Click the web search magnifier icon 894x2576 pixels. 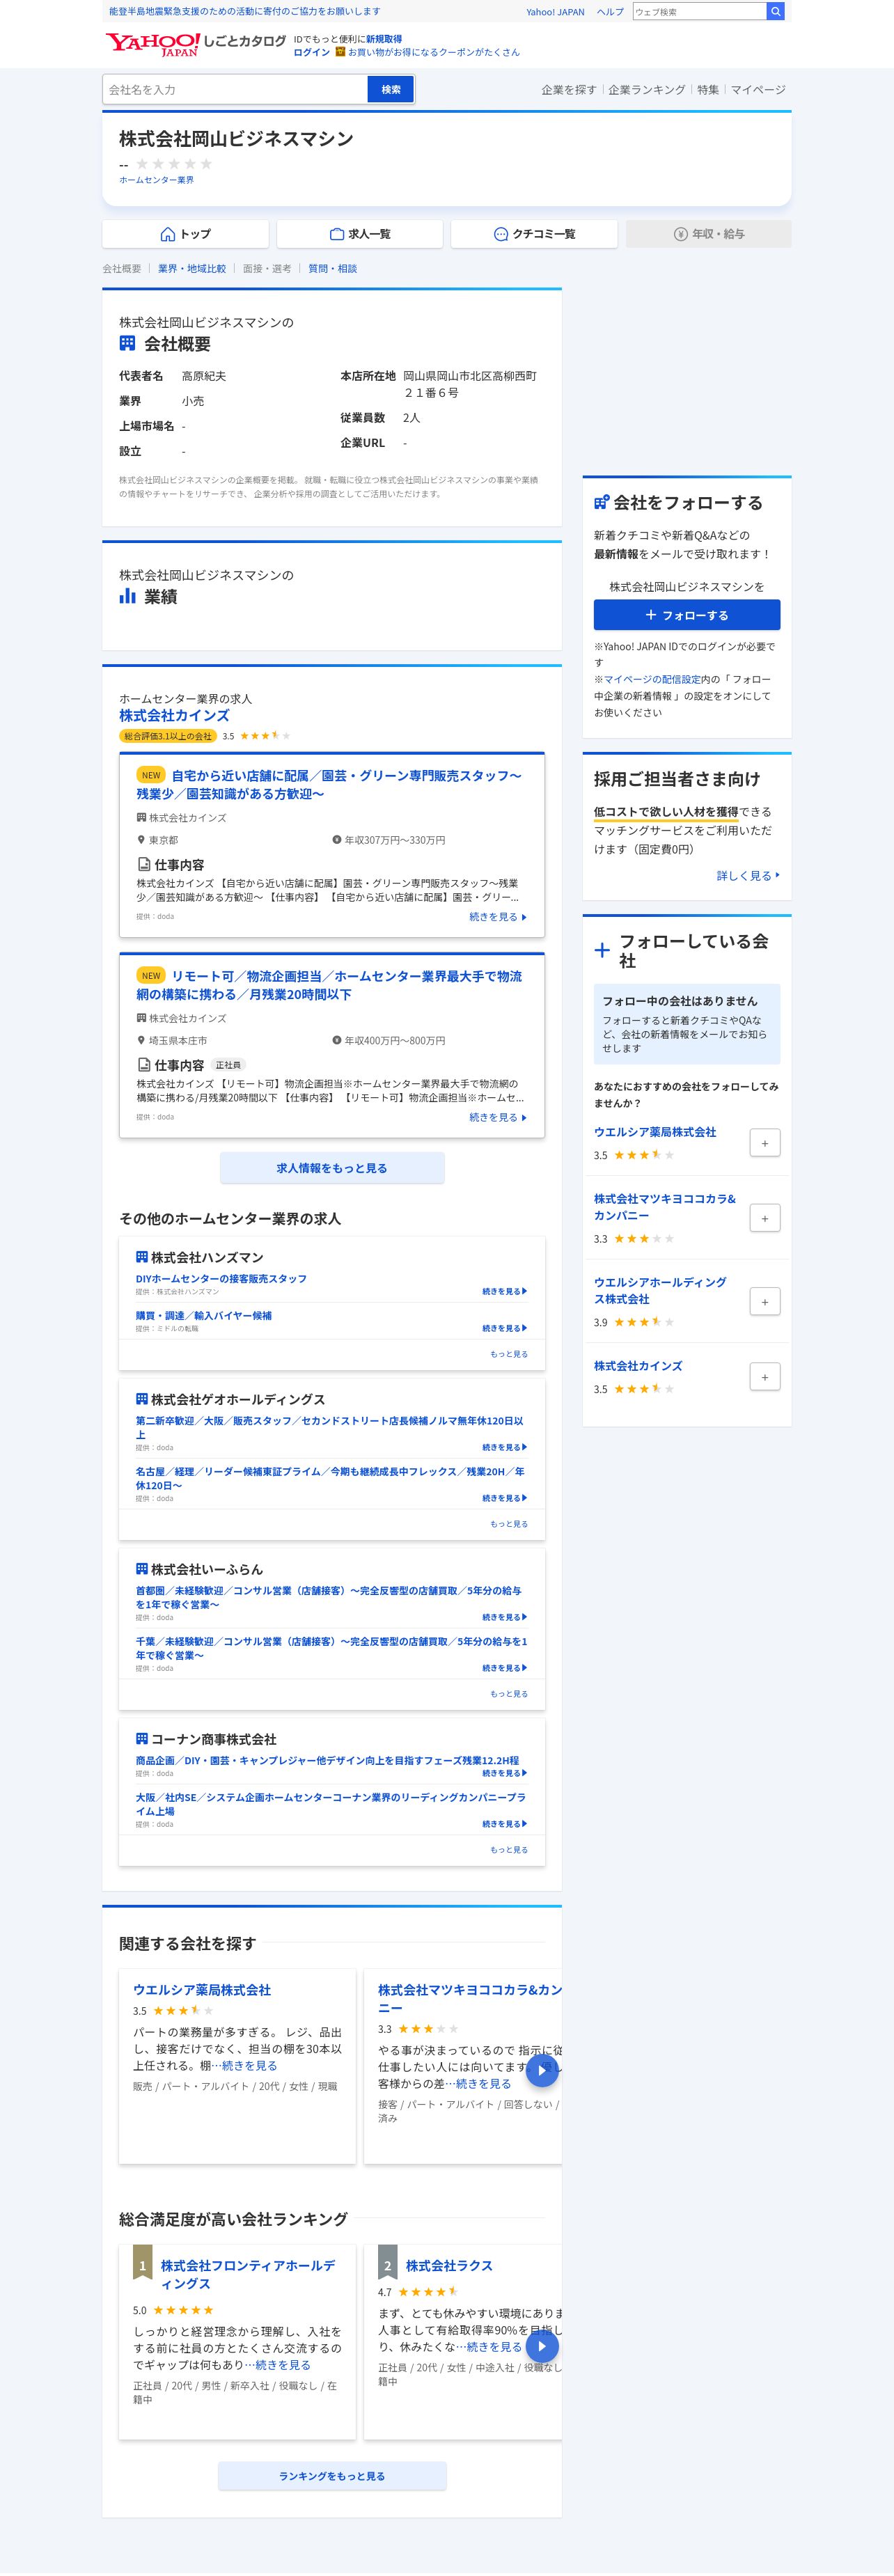pos(775,11)
